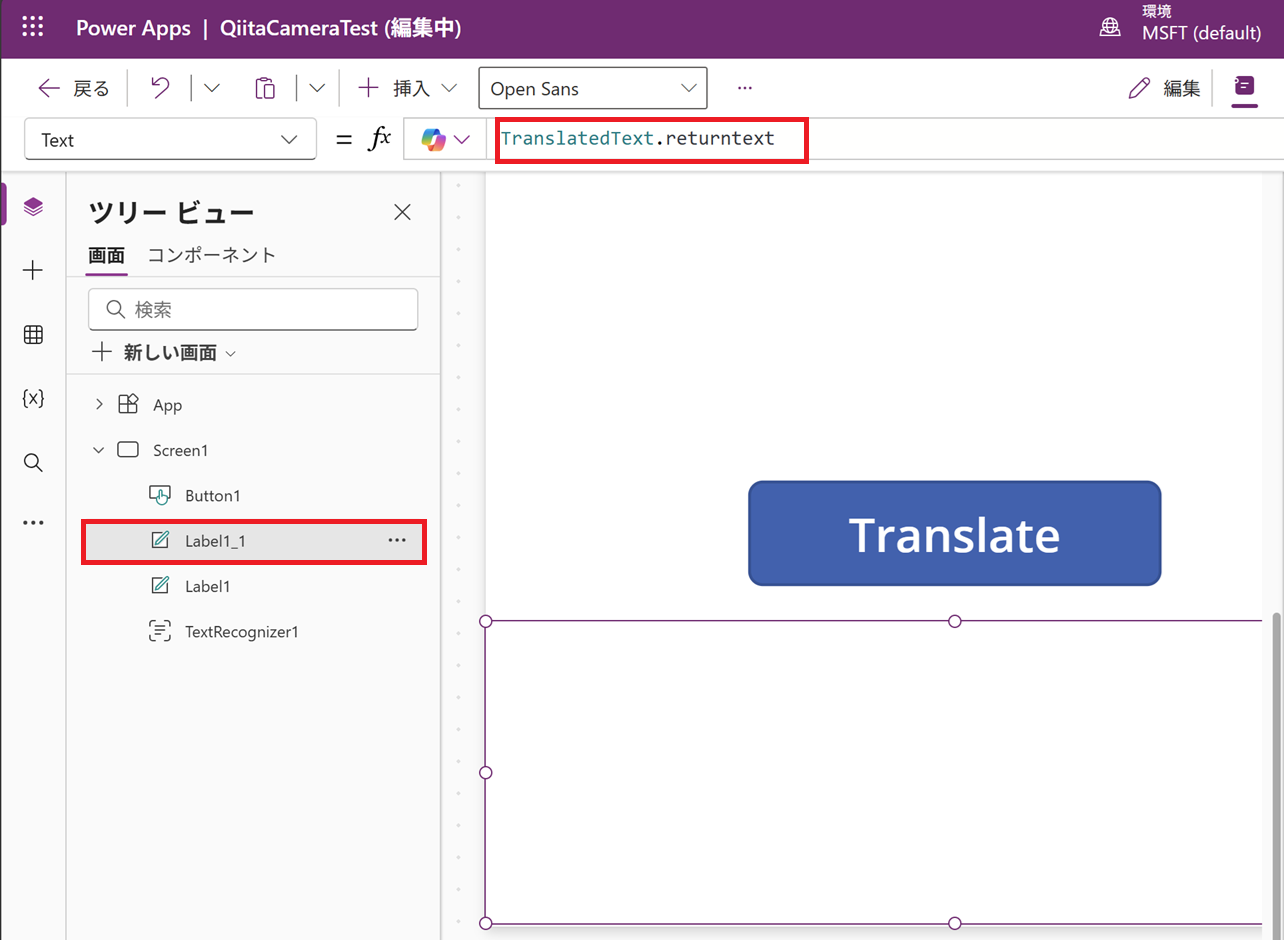
Task: Click the Power Apps brand title
Action: point(133,28)
